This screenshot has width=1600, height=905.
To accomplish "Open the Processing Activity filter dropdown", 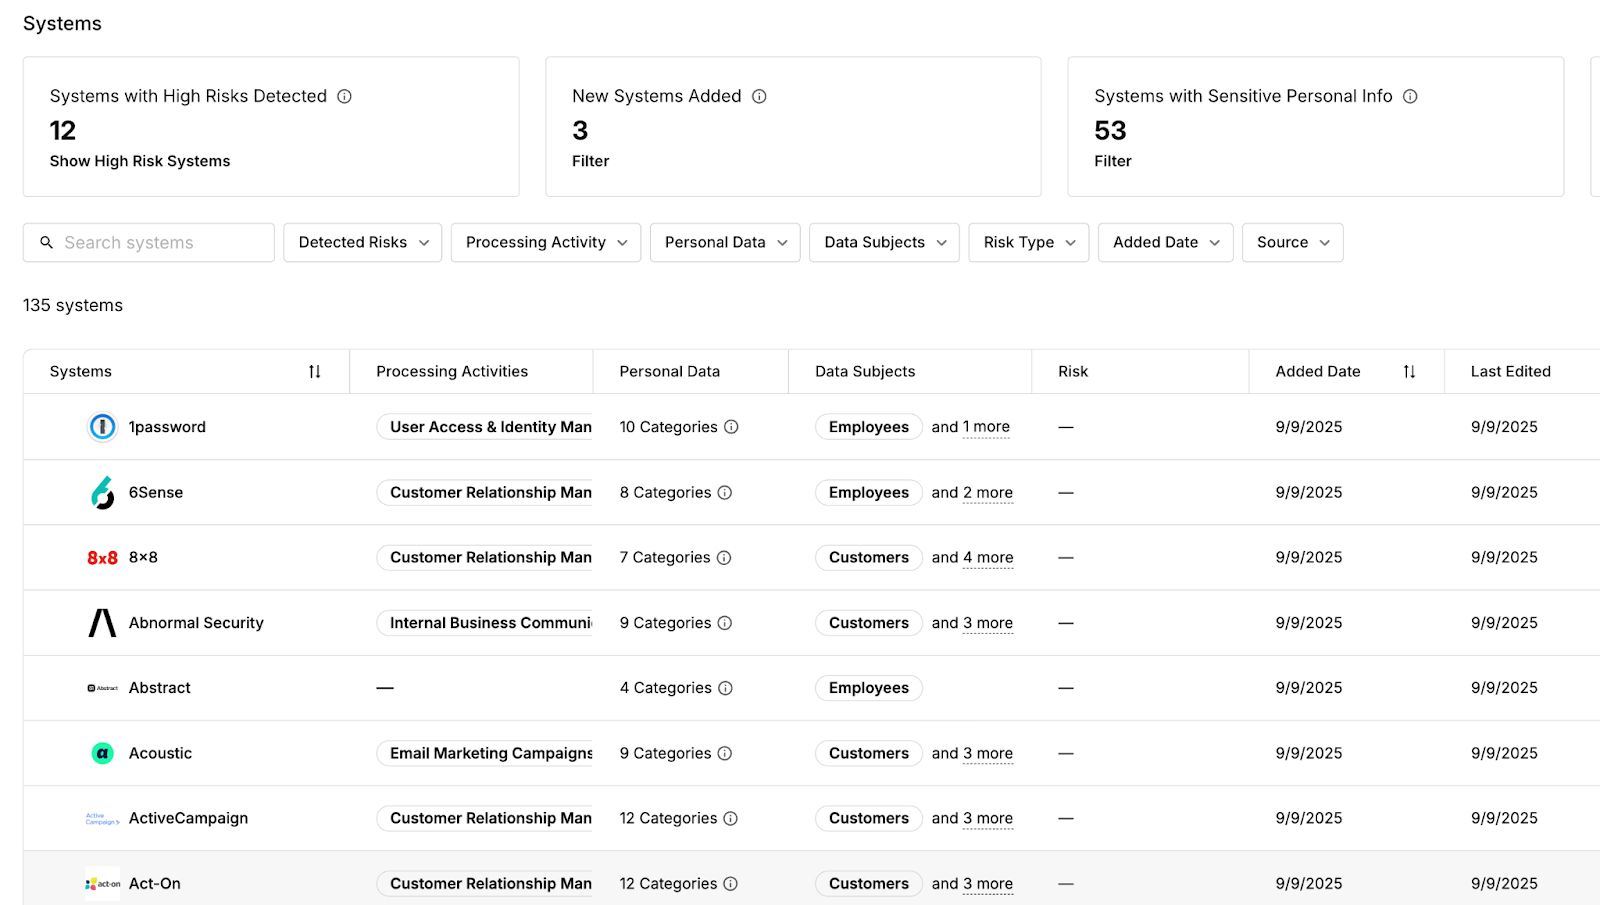I will (546, 242).
